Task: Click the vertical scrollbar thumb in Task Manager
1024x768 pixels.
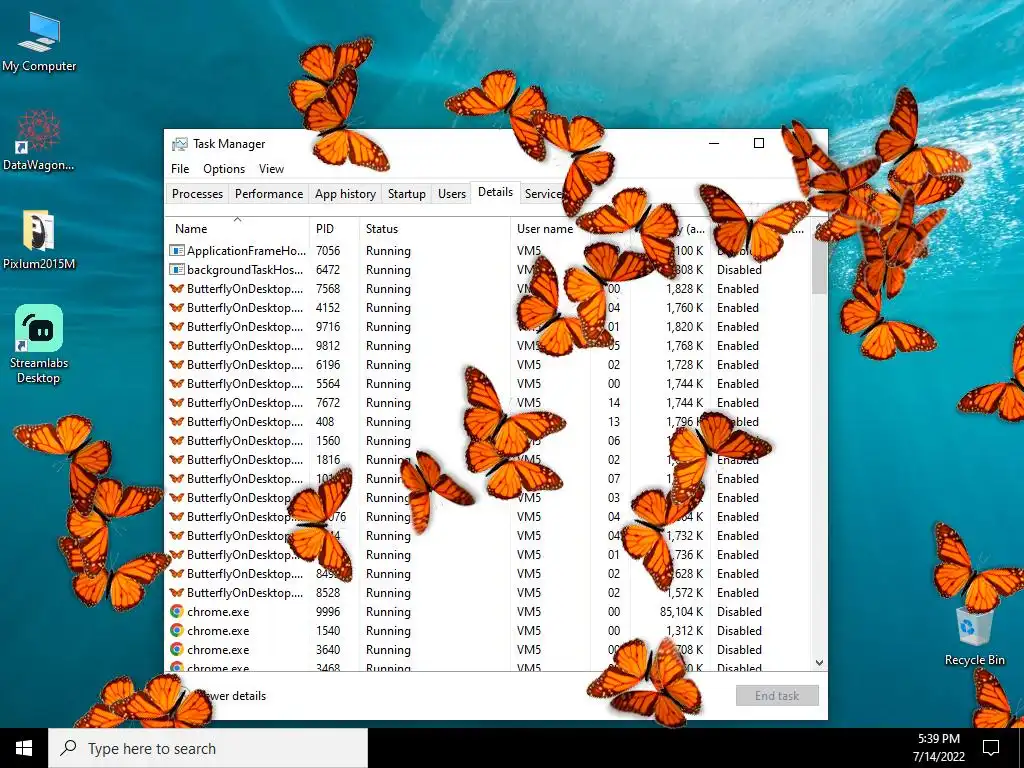Action: (x=819, y=264)
